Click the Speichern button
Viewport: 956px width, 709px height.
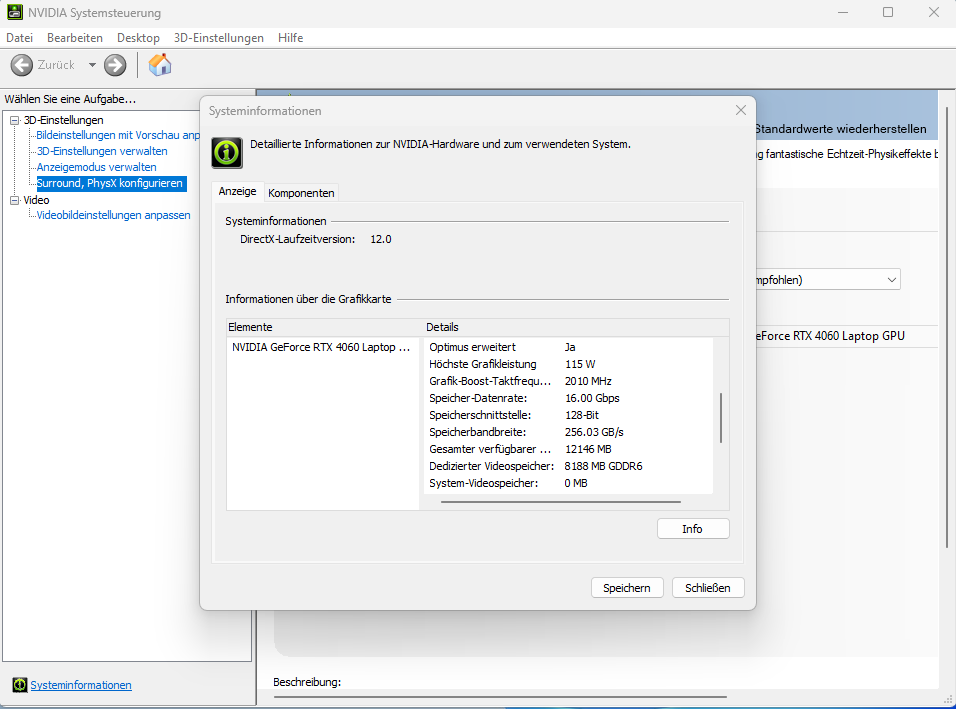(x=627, y=588)
